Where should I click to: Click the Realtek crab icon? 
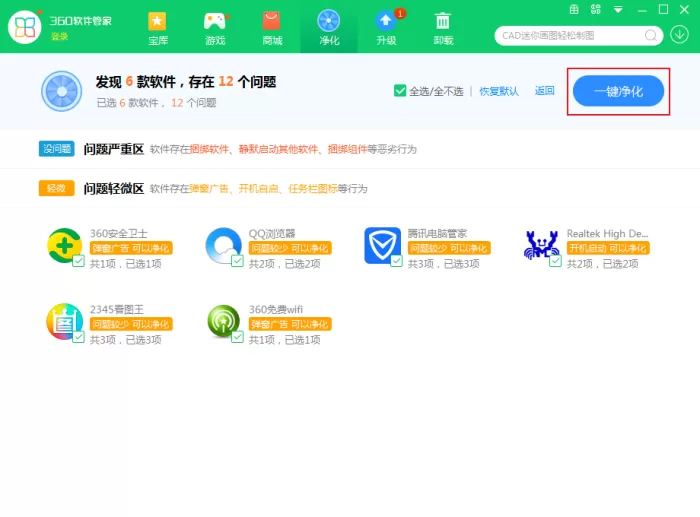point(542,246)
